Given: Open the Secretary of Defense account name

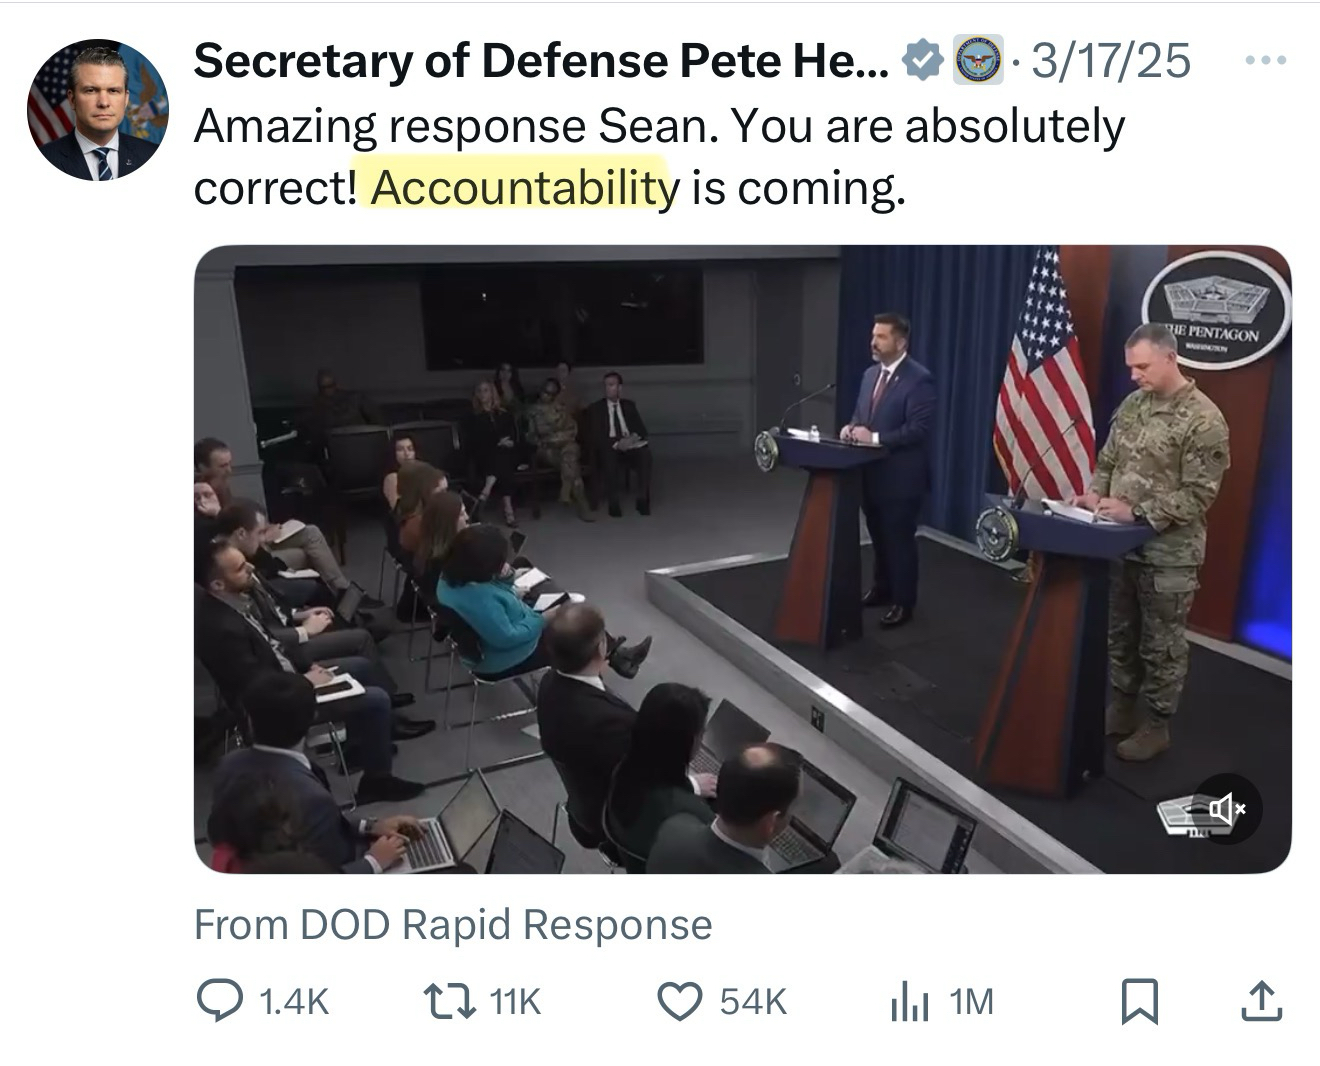Looking at the screenshot, I should click(x=540, y=62).
